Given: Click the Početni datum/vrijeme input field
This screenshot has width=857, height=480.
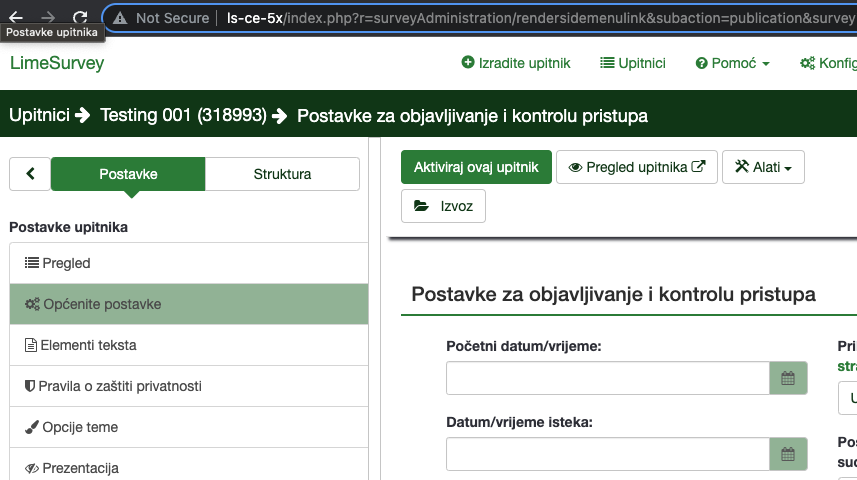Looking at the screenshot, I should [x=607, y=379].
